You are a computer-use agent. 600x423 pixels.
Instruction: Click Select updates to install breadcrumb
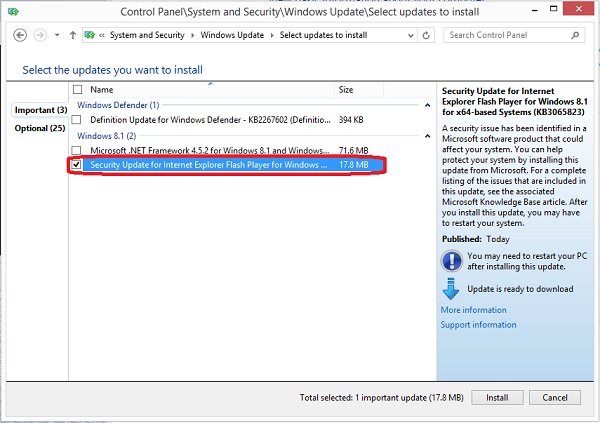[323, 35]
